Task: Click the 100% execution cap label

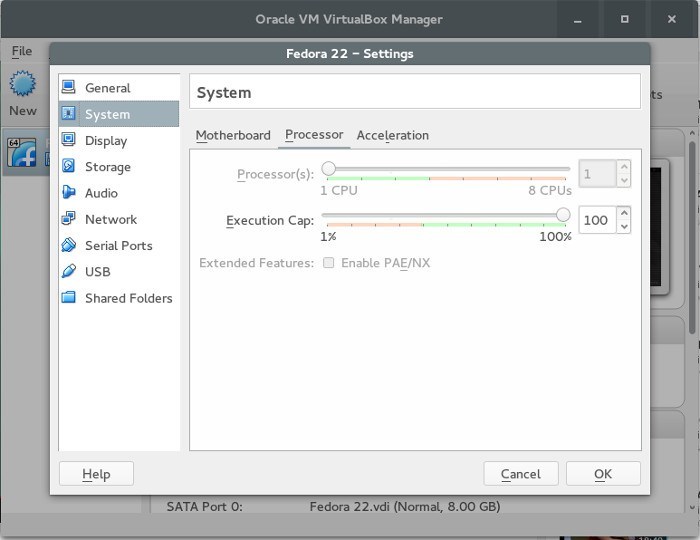Action: click(x=555, y=237)
